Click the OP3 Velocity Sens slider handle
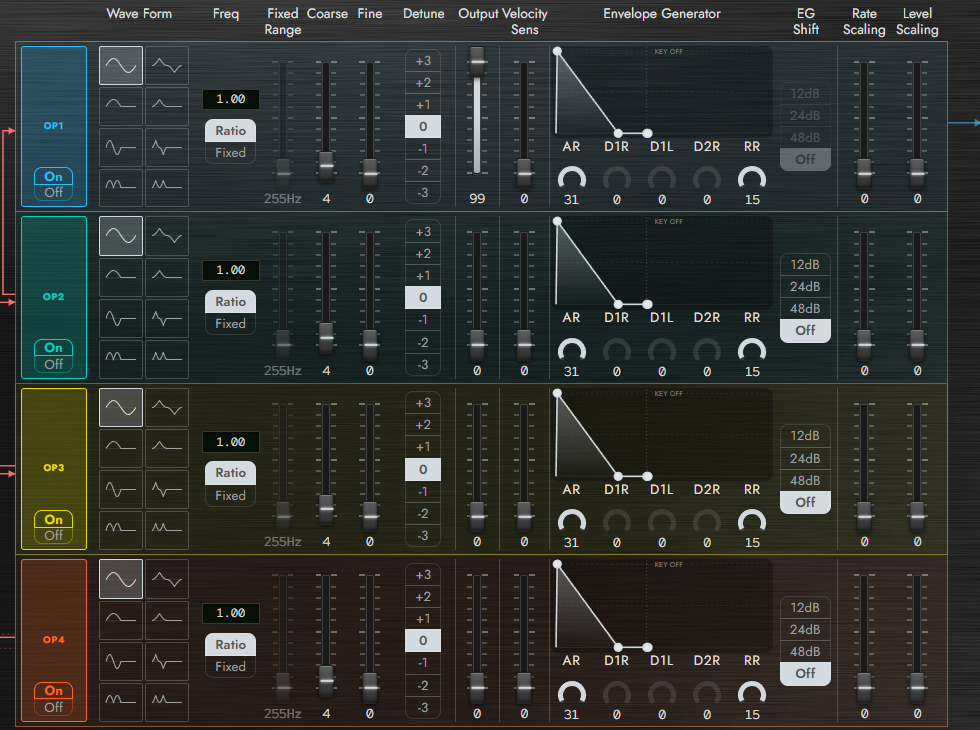Image resolution: width=980 pixels, height=730 pixels. tap(524, 516)
